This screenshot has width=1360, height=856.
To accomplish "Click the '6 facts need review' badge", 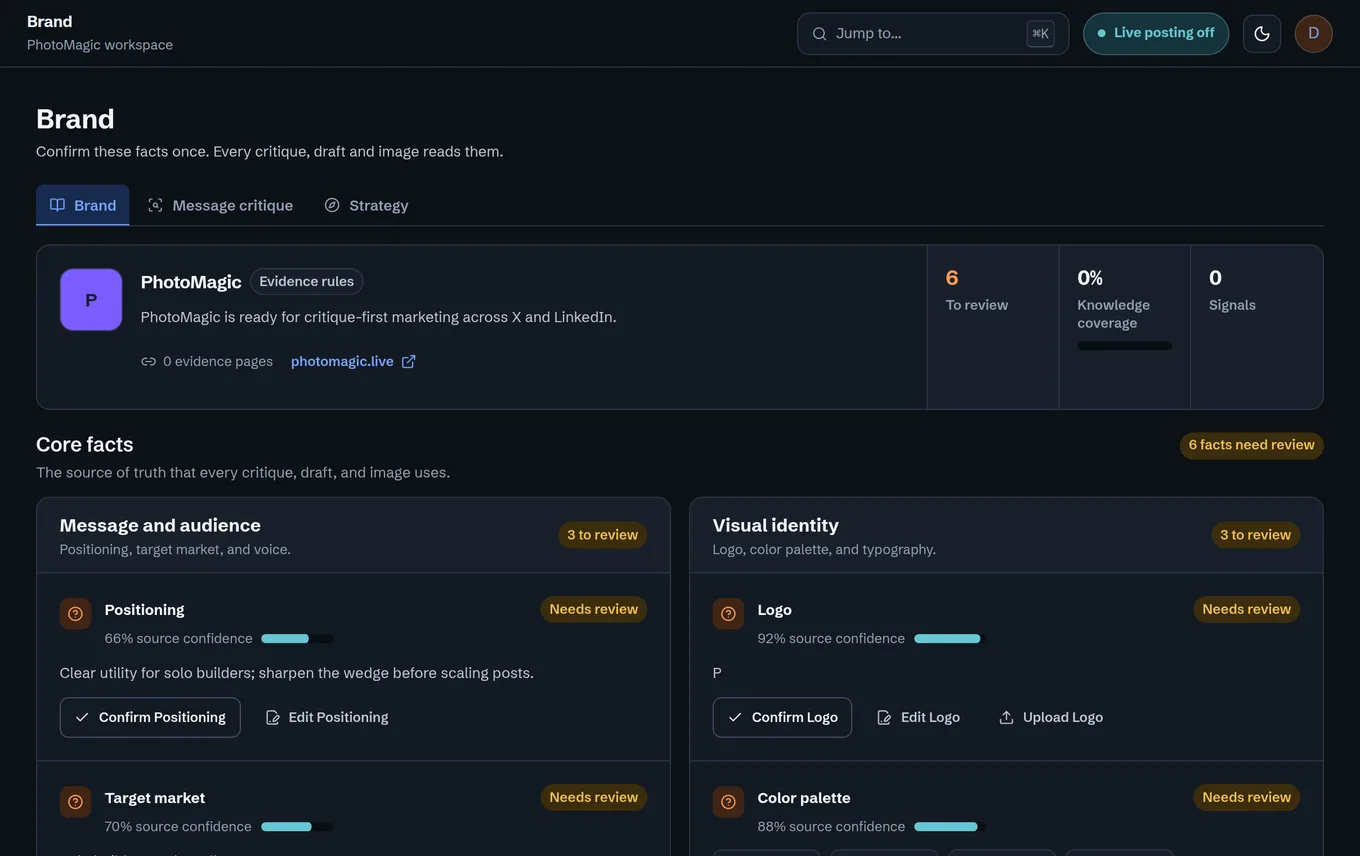I will point(1251,445).
